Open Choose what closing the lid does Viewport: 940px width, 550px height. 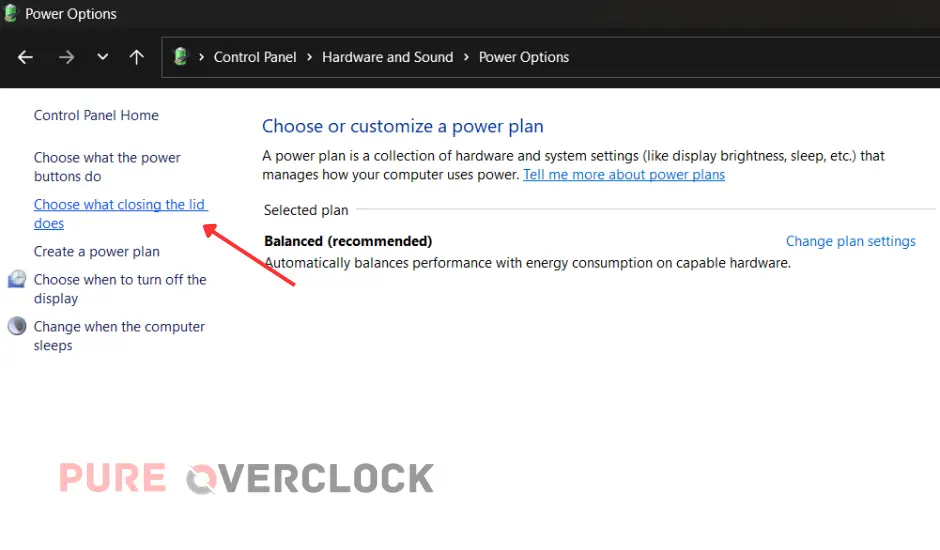[119, 214]
